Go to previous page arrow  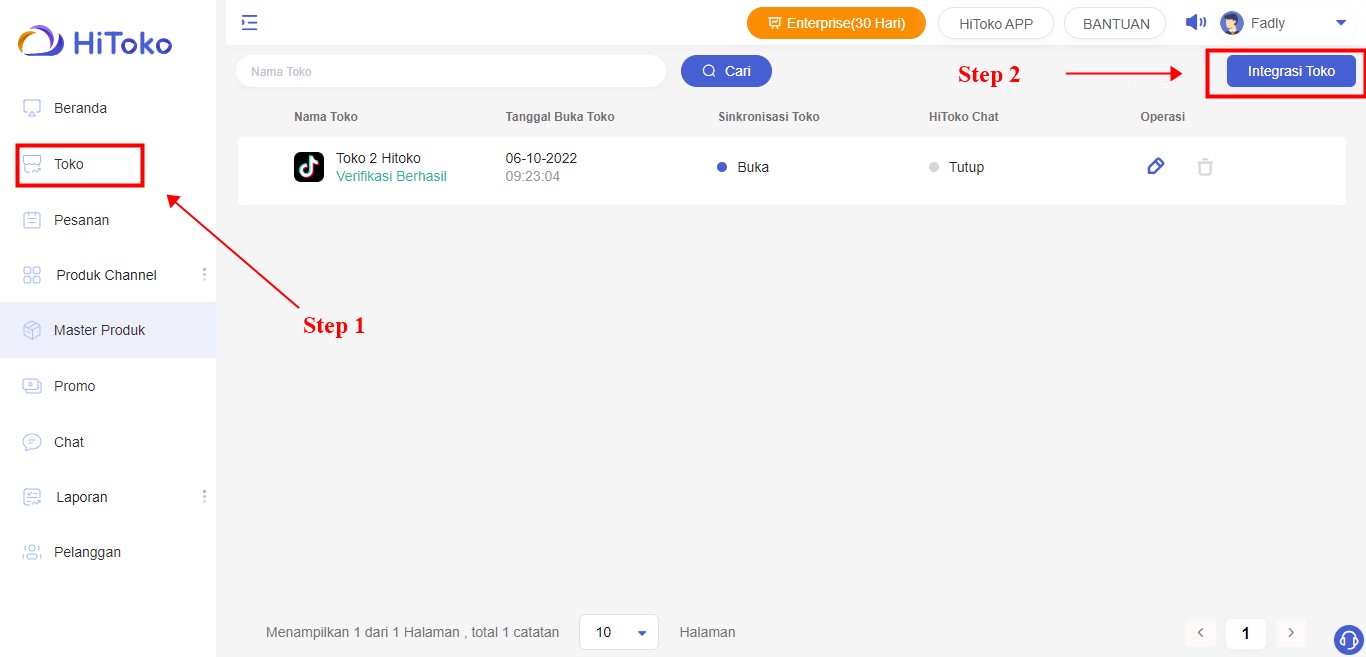(x=1200, y=633)
